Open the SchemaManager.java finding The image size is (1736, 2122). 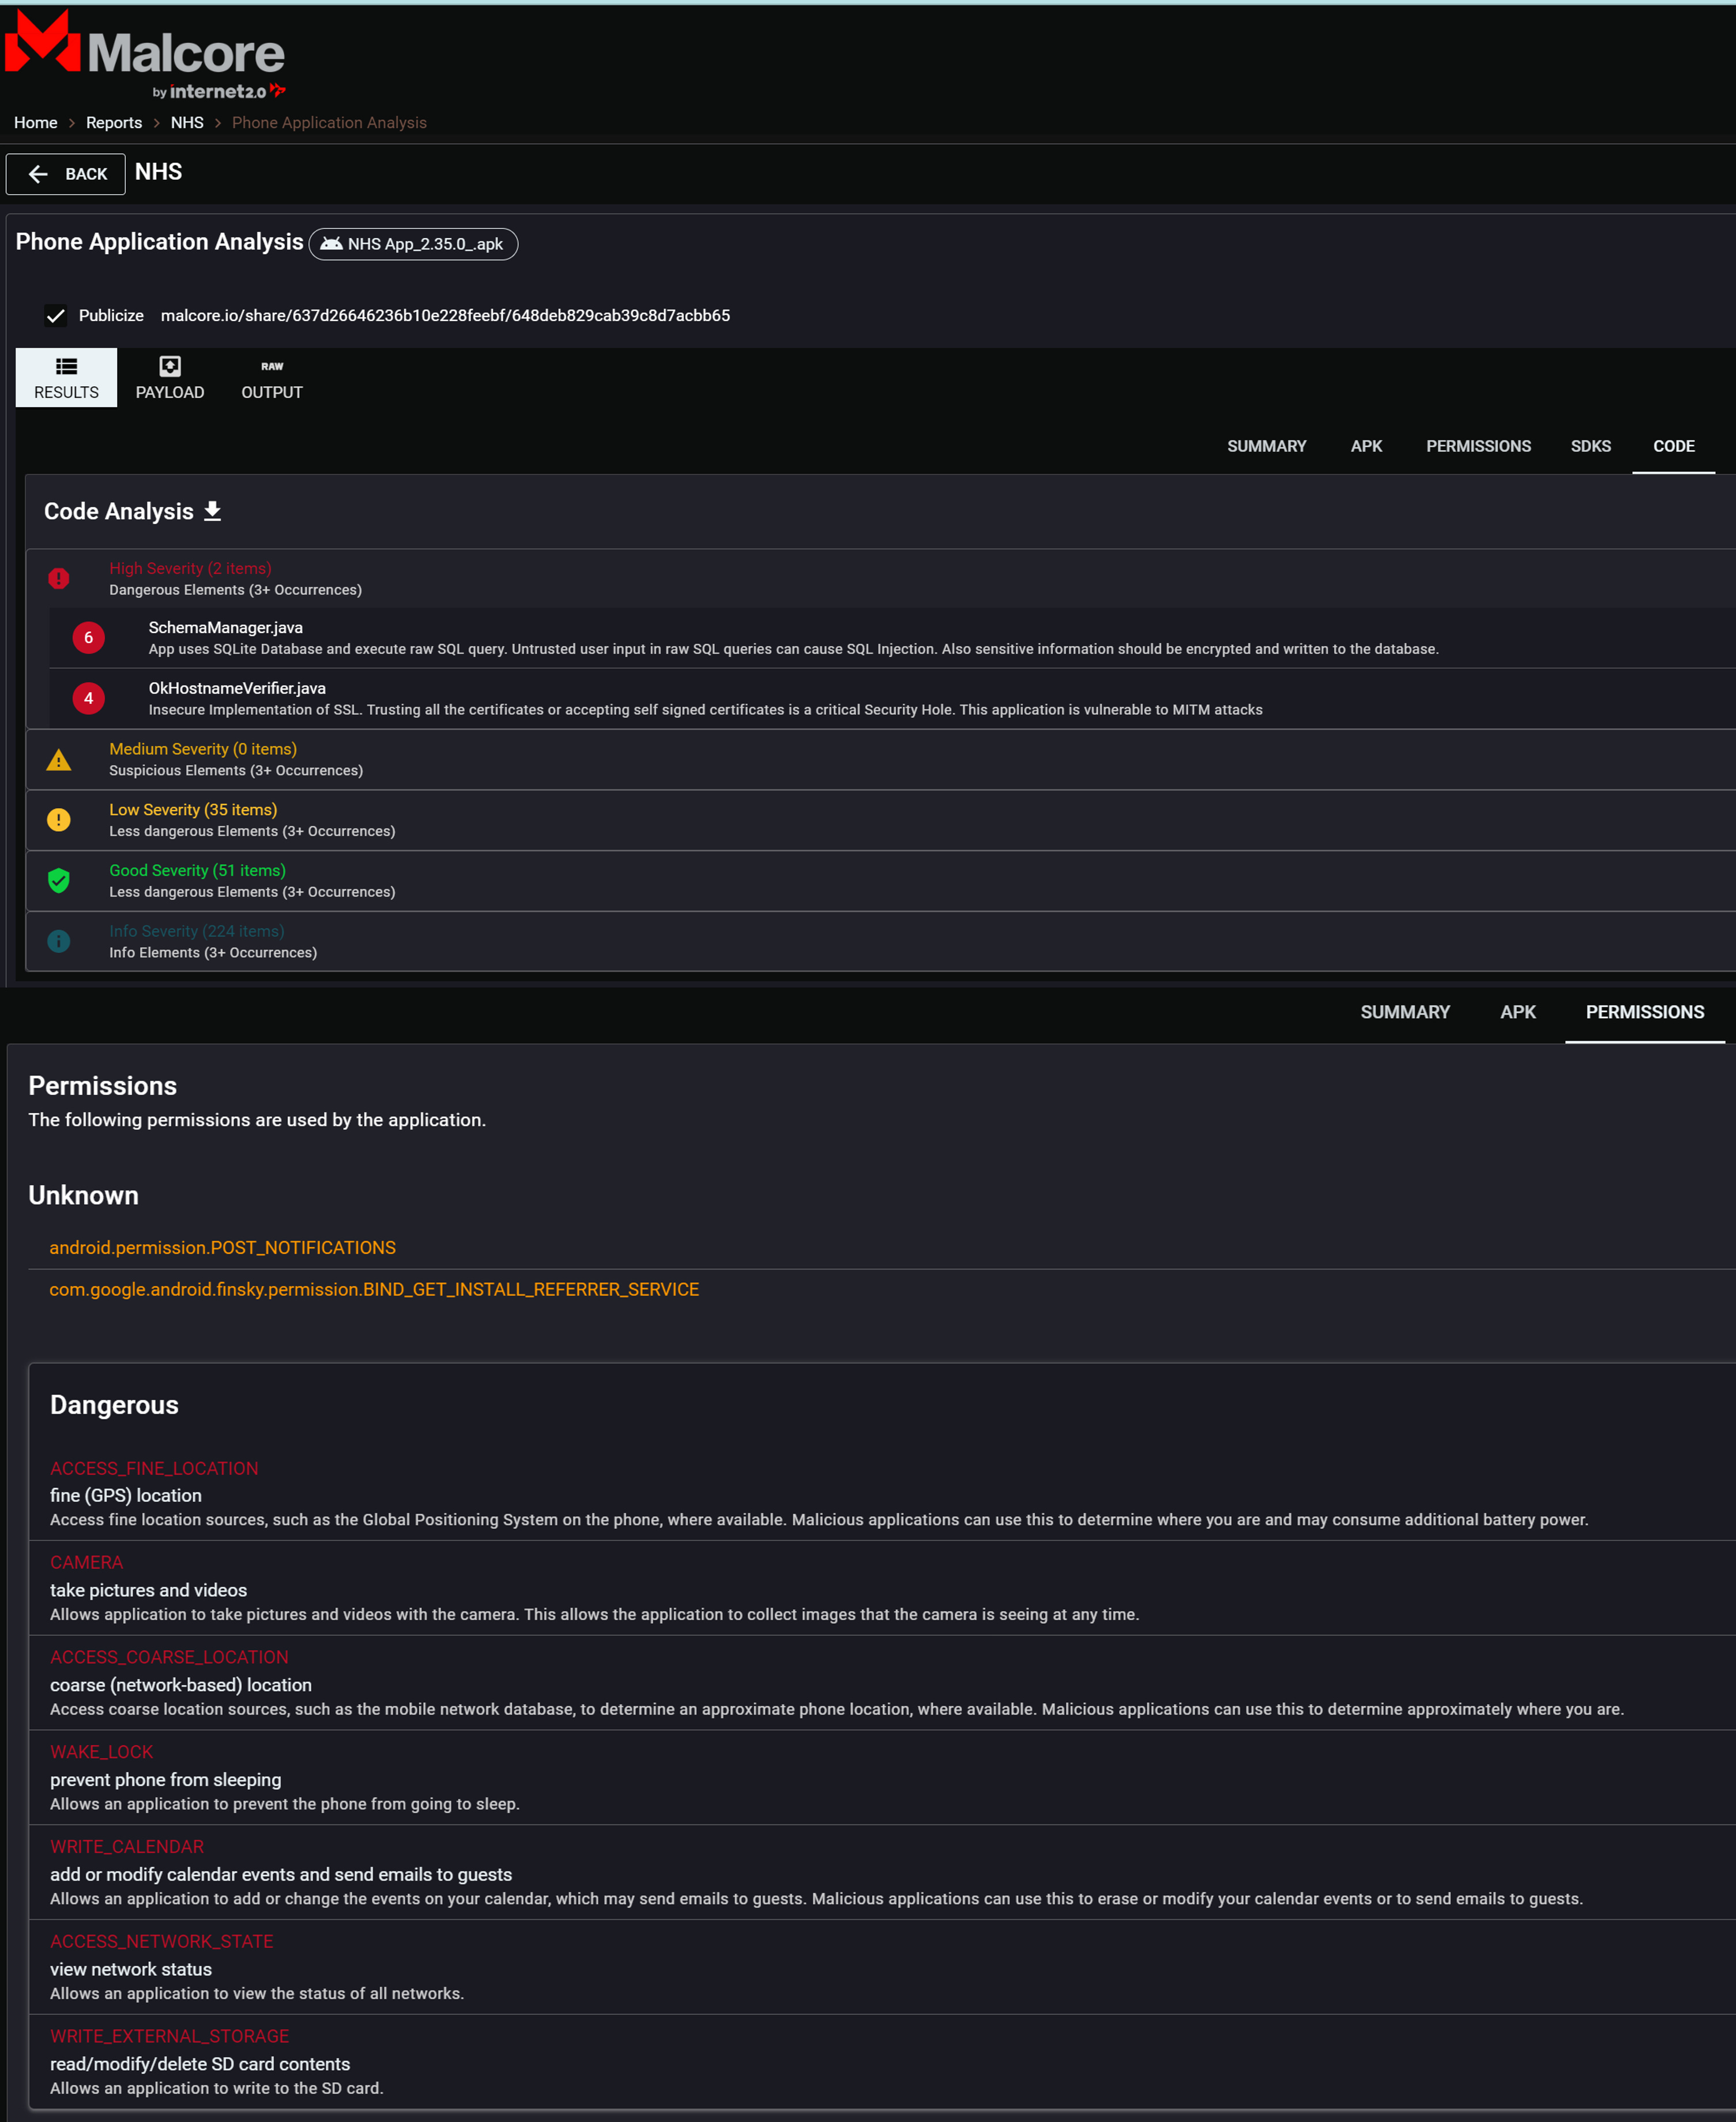pyautogui.click(x=892, y=638)
